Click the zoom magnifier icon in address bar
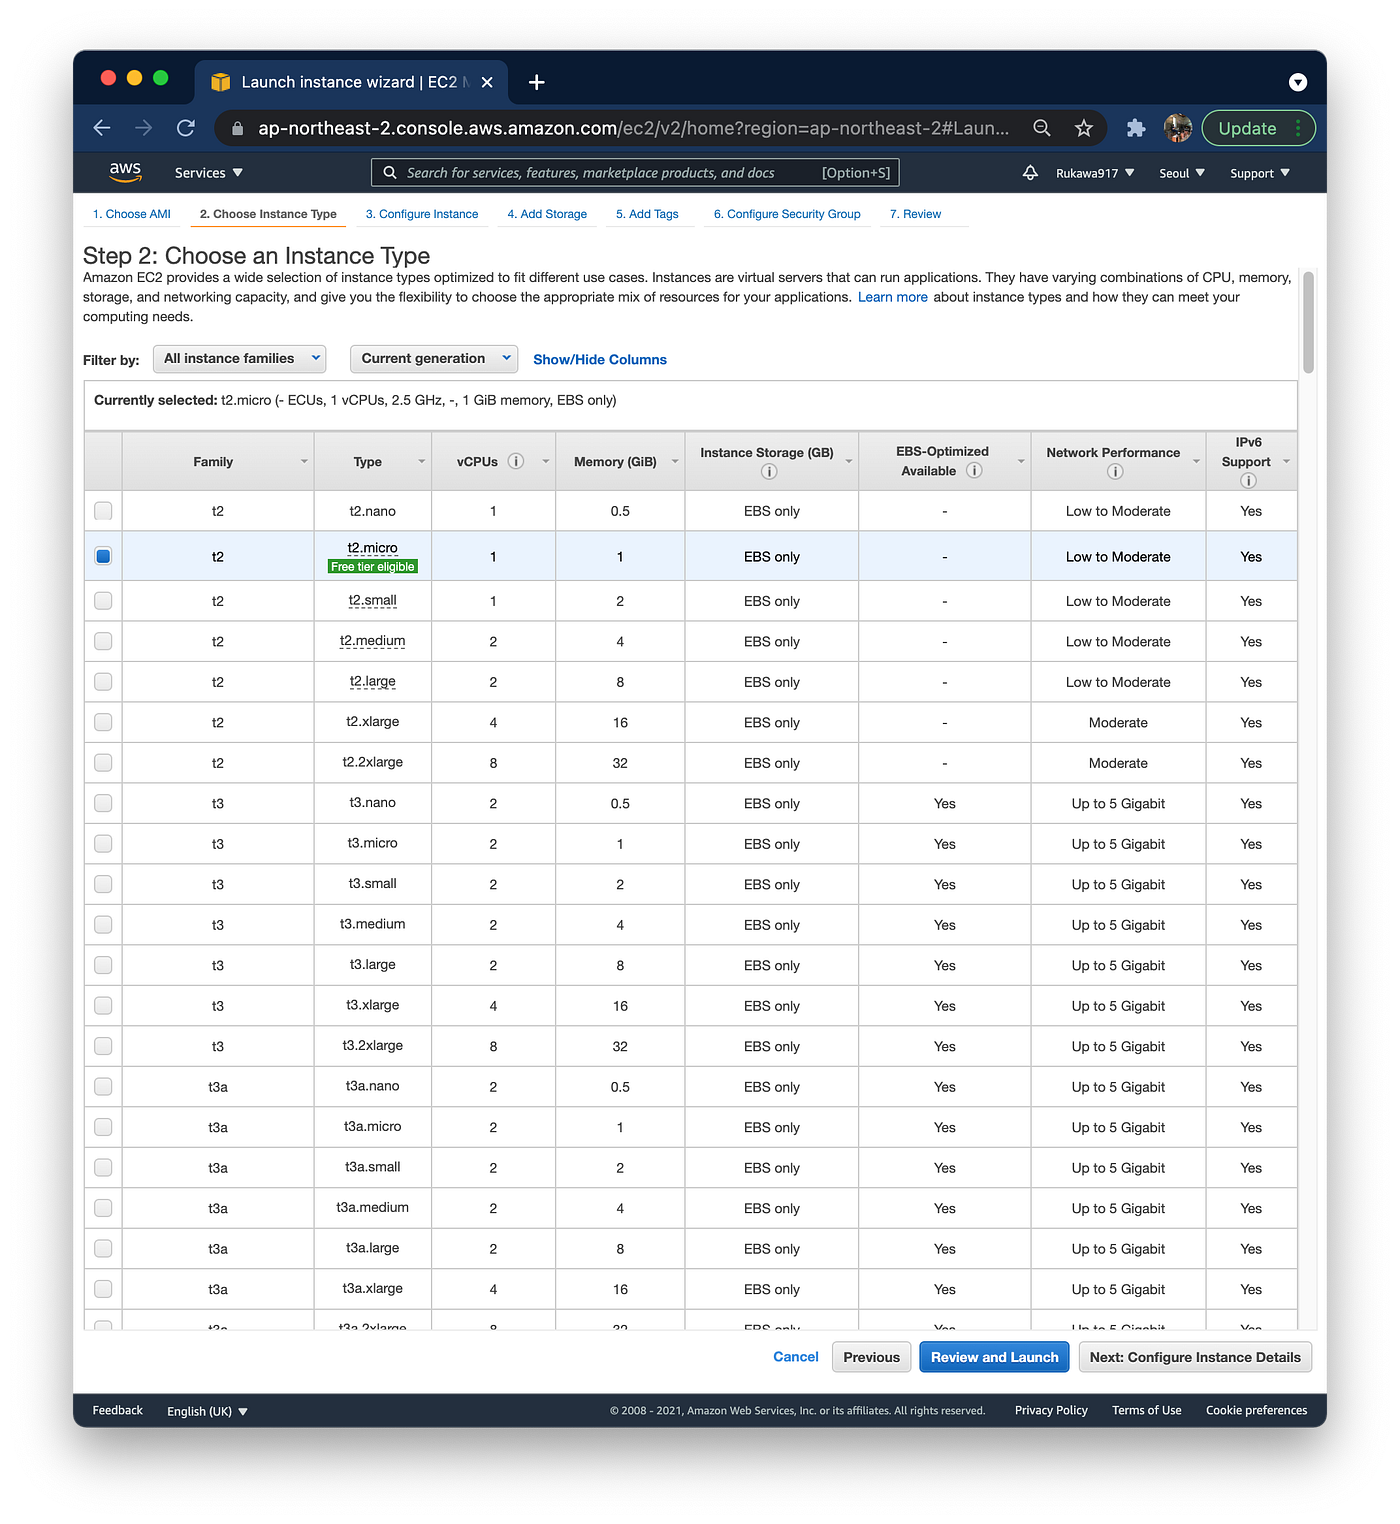 point(1042,128)
